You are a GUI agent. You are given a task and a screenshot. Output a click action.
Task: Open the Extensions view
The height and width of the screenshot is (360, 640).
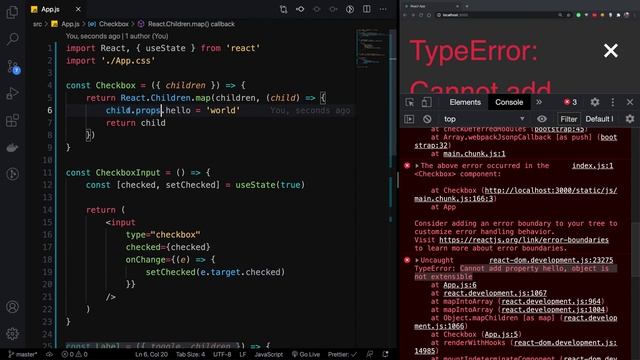pos(12,120)
